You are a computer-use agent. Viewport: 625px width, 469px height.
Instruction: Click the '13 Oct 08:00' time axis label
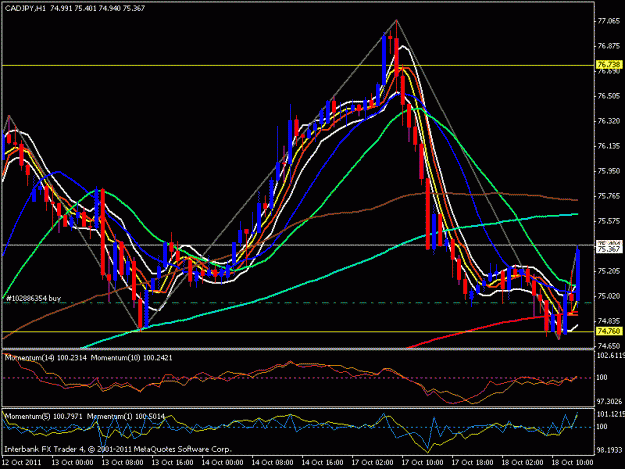[122, 463]
